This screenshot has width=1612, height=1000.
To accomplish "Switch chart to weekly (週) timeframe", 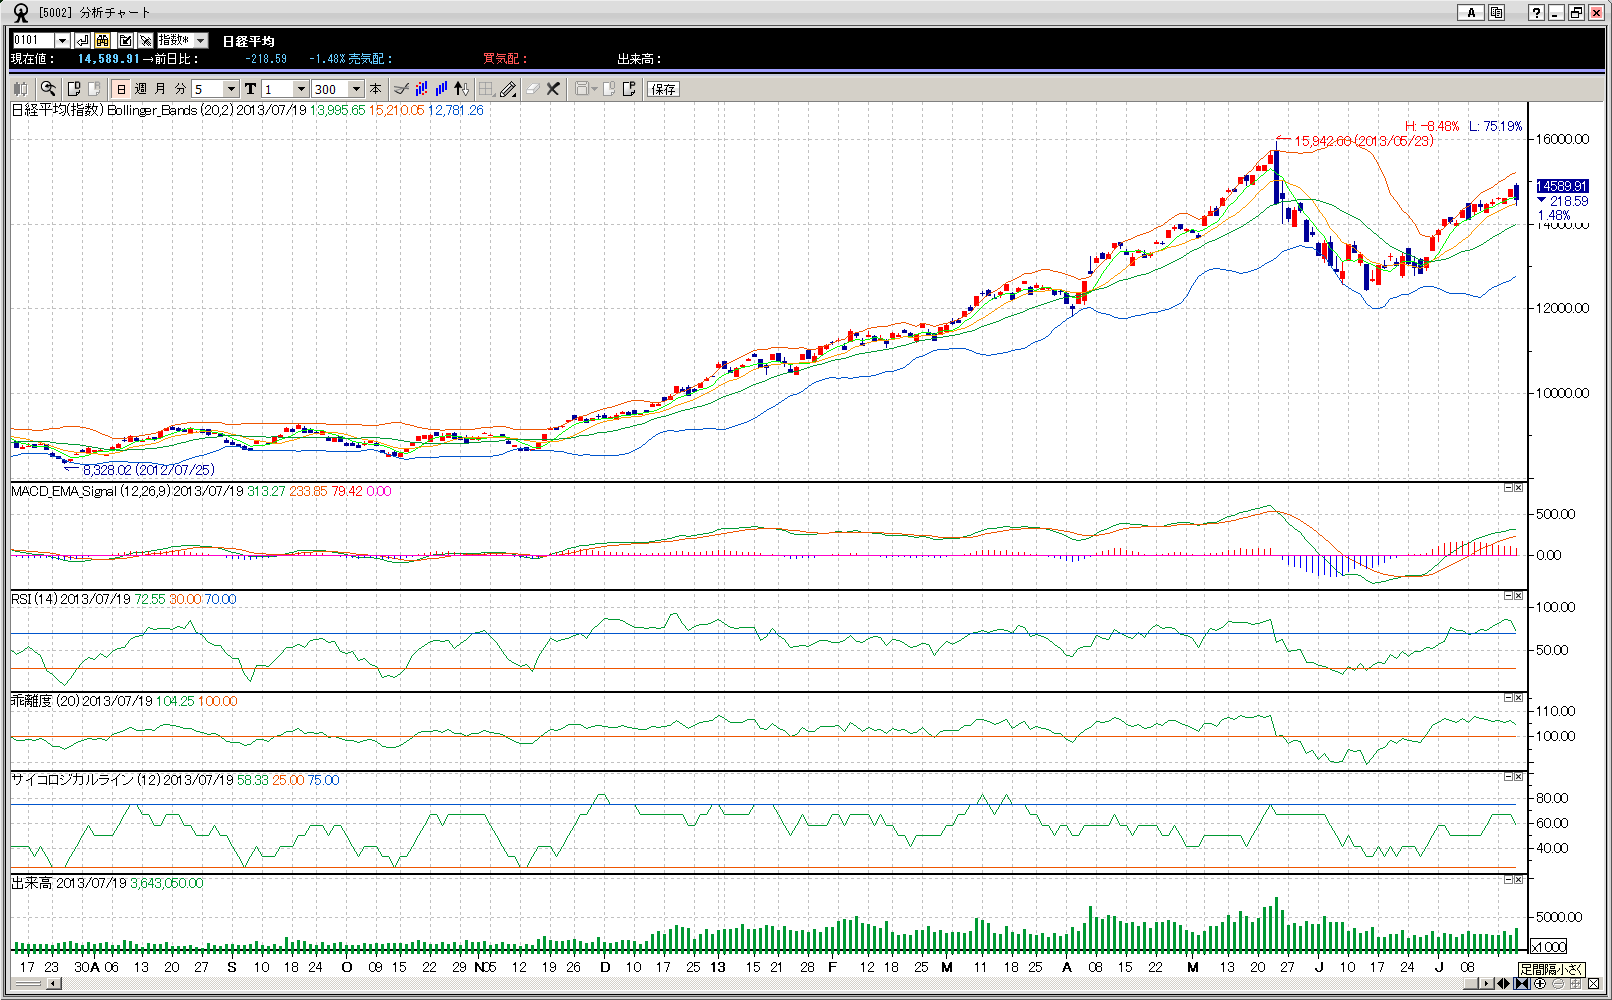I will point(141,89).
